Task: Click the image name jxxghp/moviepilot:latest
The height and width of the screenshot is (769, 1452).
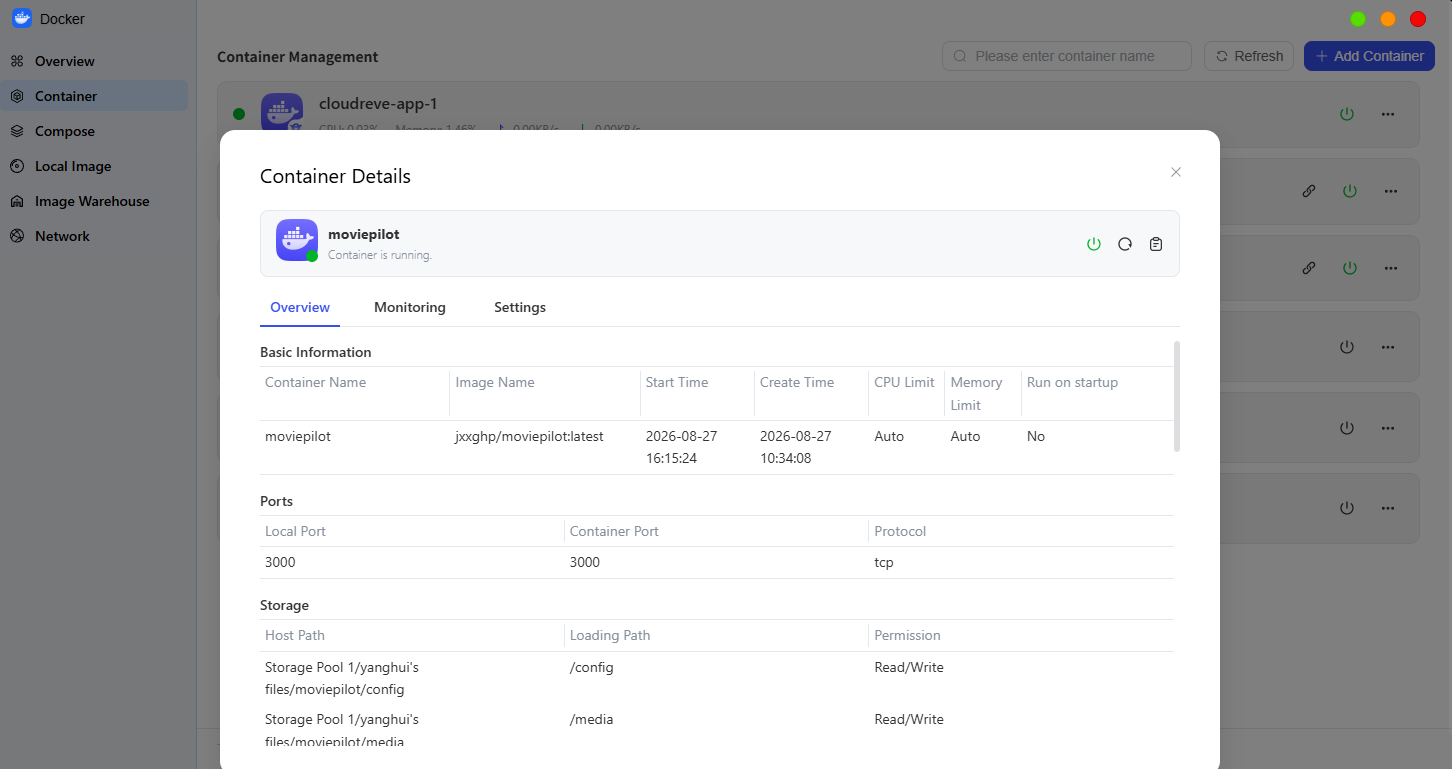Action: pyautogui.click(x=529, y=436)
